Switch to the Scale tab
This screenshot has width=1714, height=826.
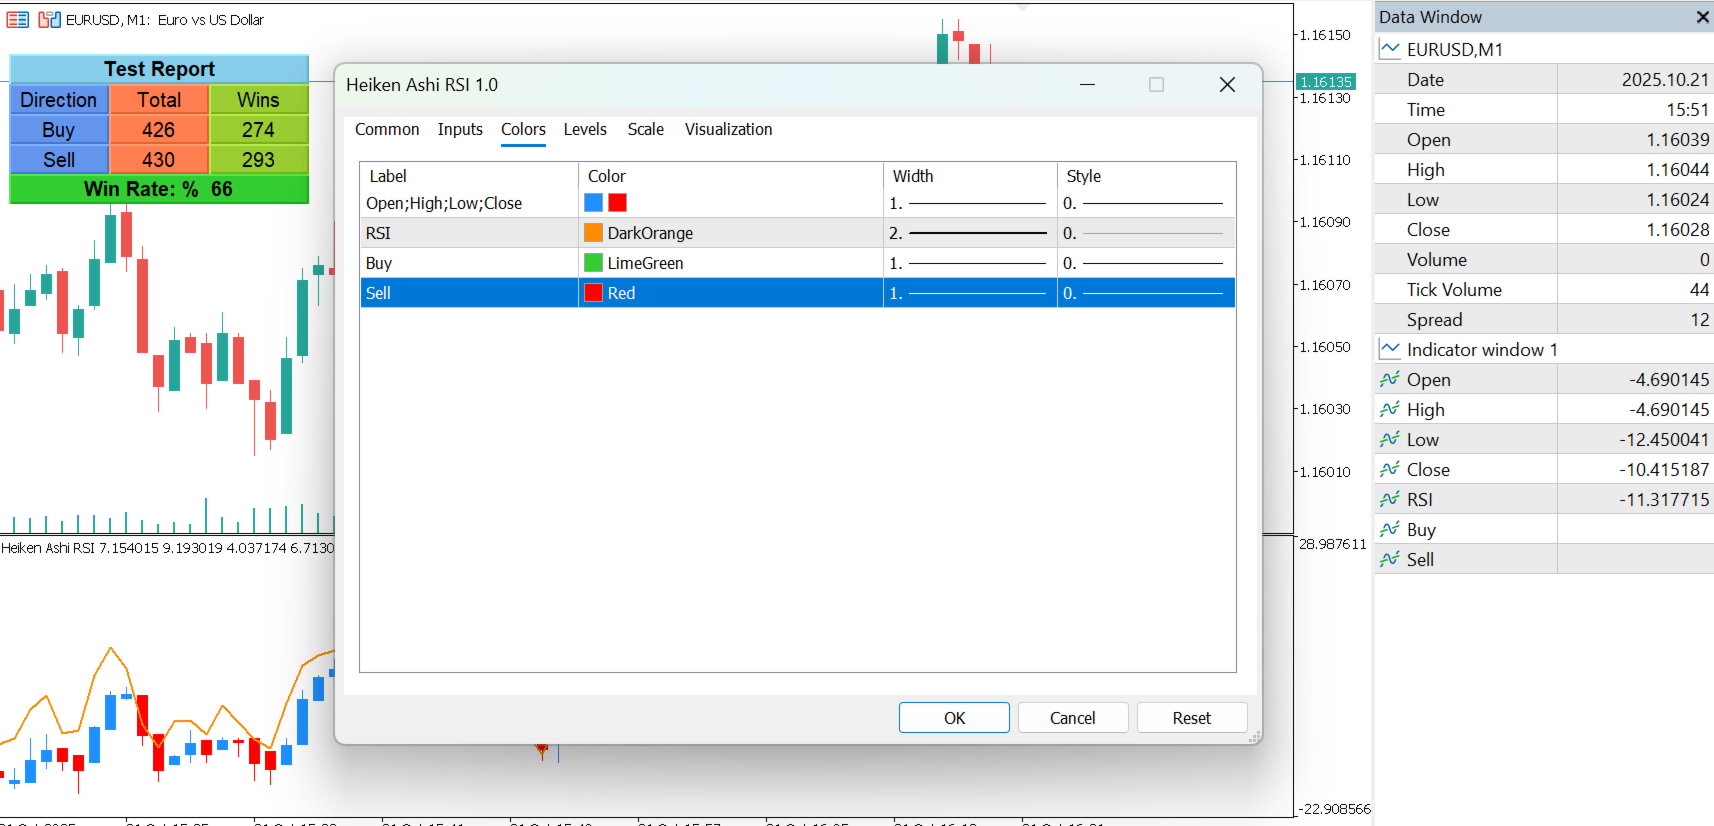[646, 129]
